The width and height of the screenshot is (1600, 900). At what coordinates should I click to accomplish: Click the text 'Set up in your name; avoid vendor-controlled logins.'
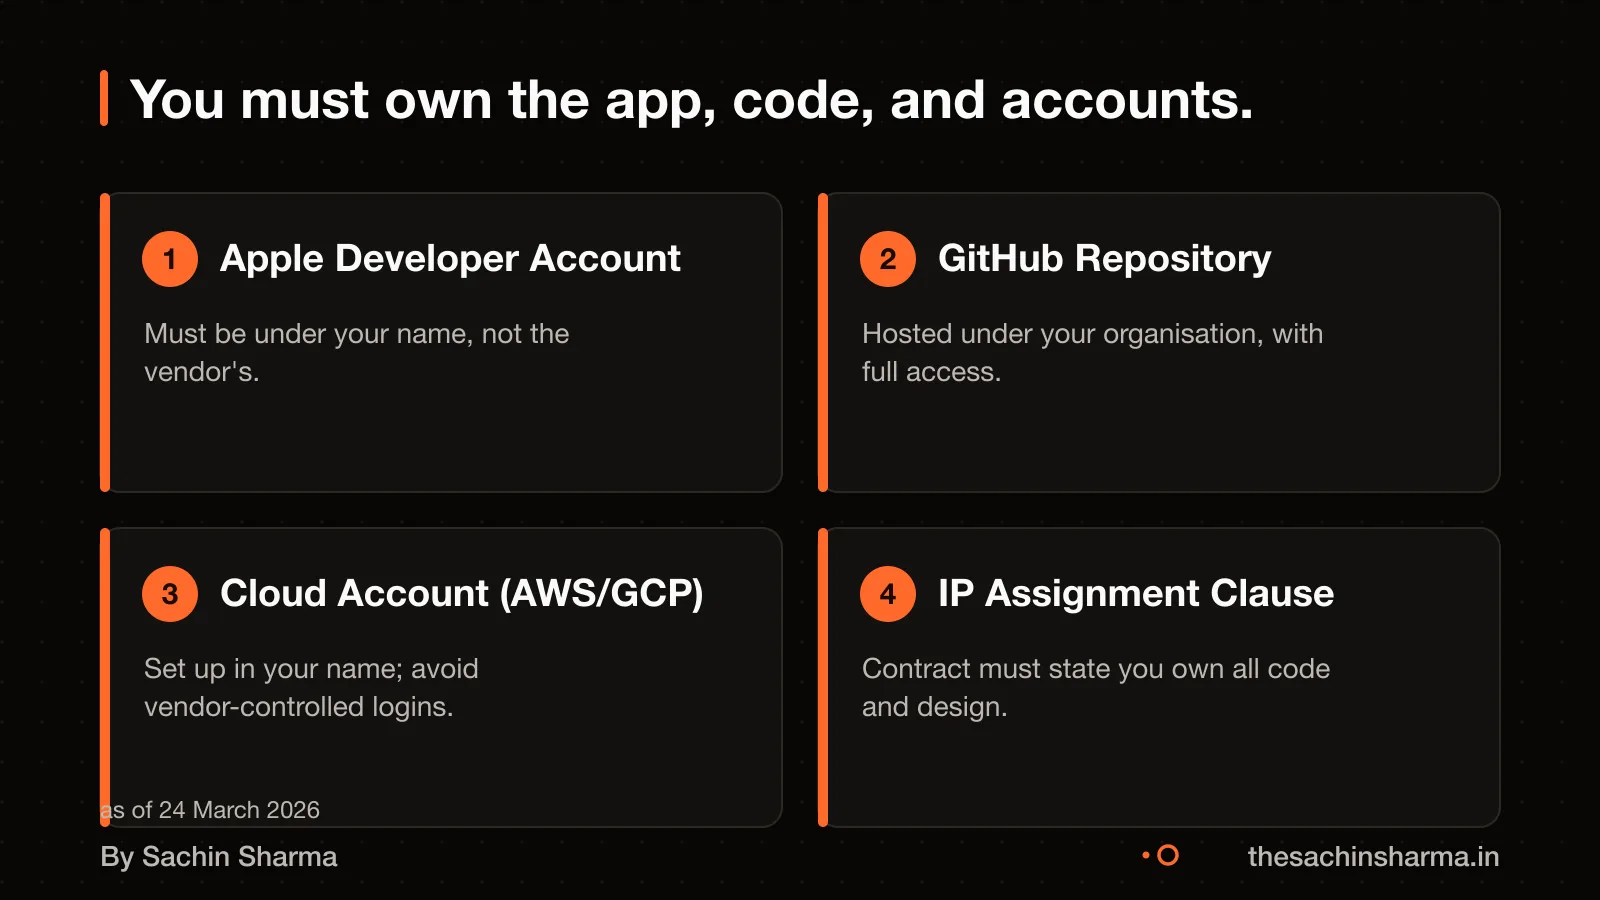click(x=311, y=687)
